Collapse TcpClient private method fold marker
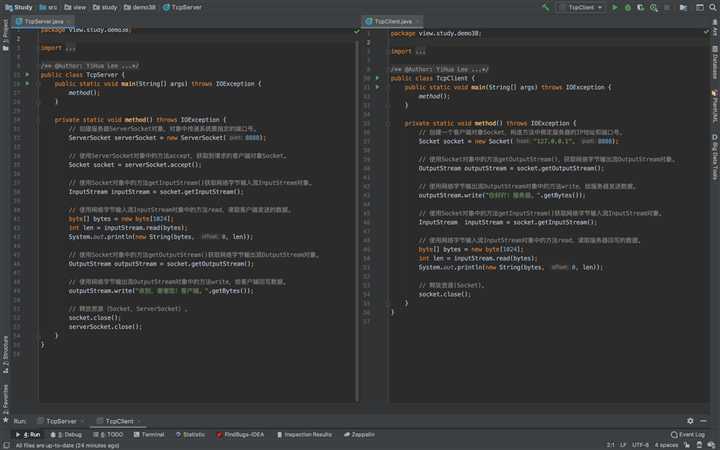 pyautogui.click(x=388, y=124)
